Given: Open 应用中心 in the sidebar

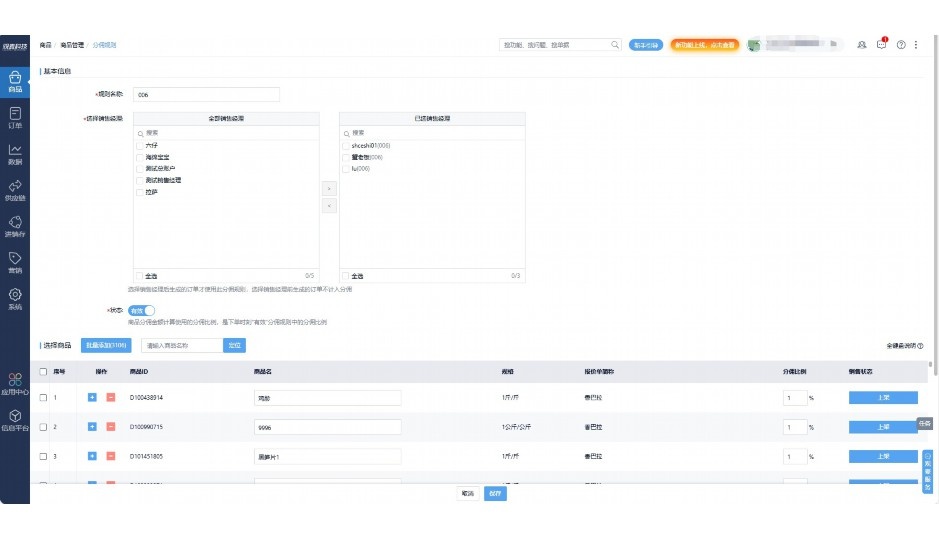Looking at the screenshot, I should [15, 383].
